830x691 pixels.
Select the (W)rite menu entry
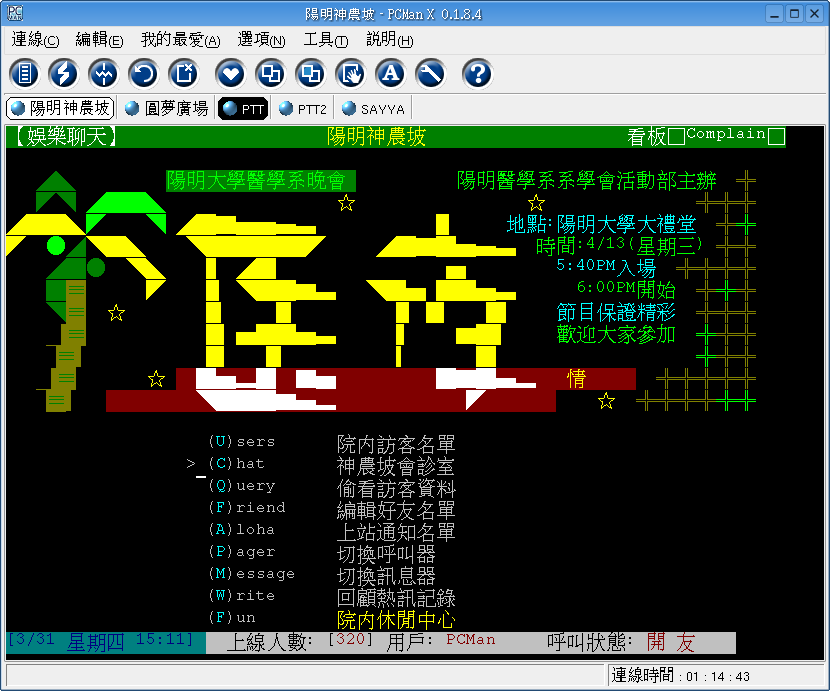coord(241,596)
